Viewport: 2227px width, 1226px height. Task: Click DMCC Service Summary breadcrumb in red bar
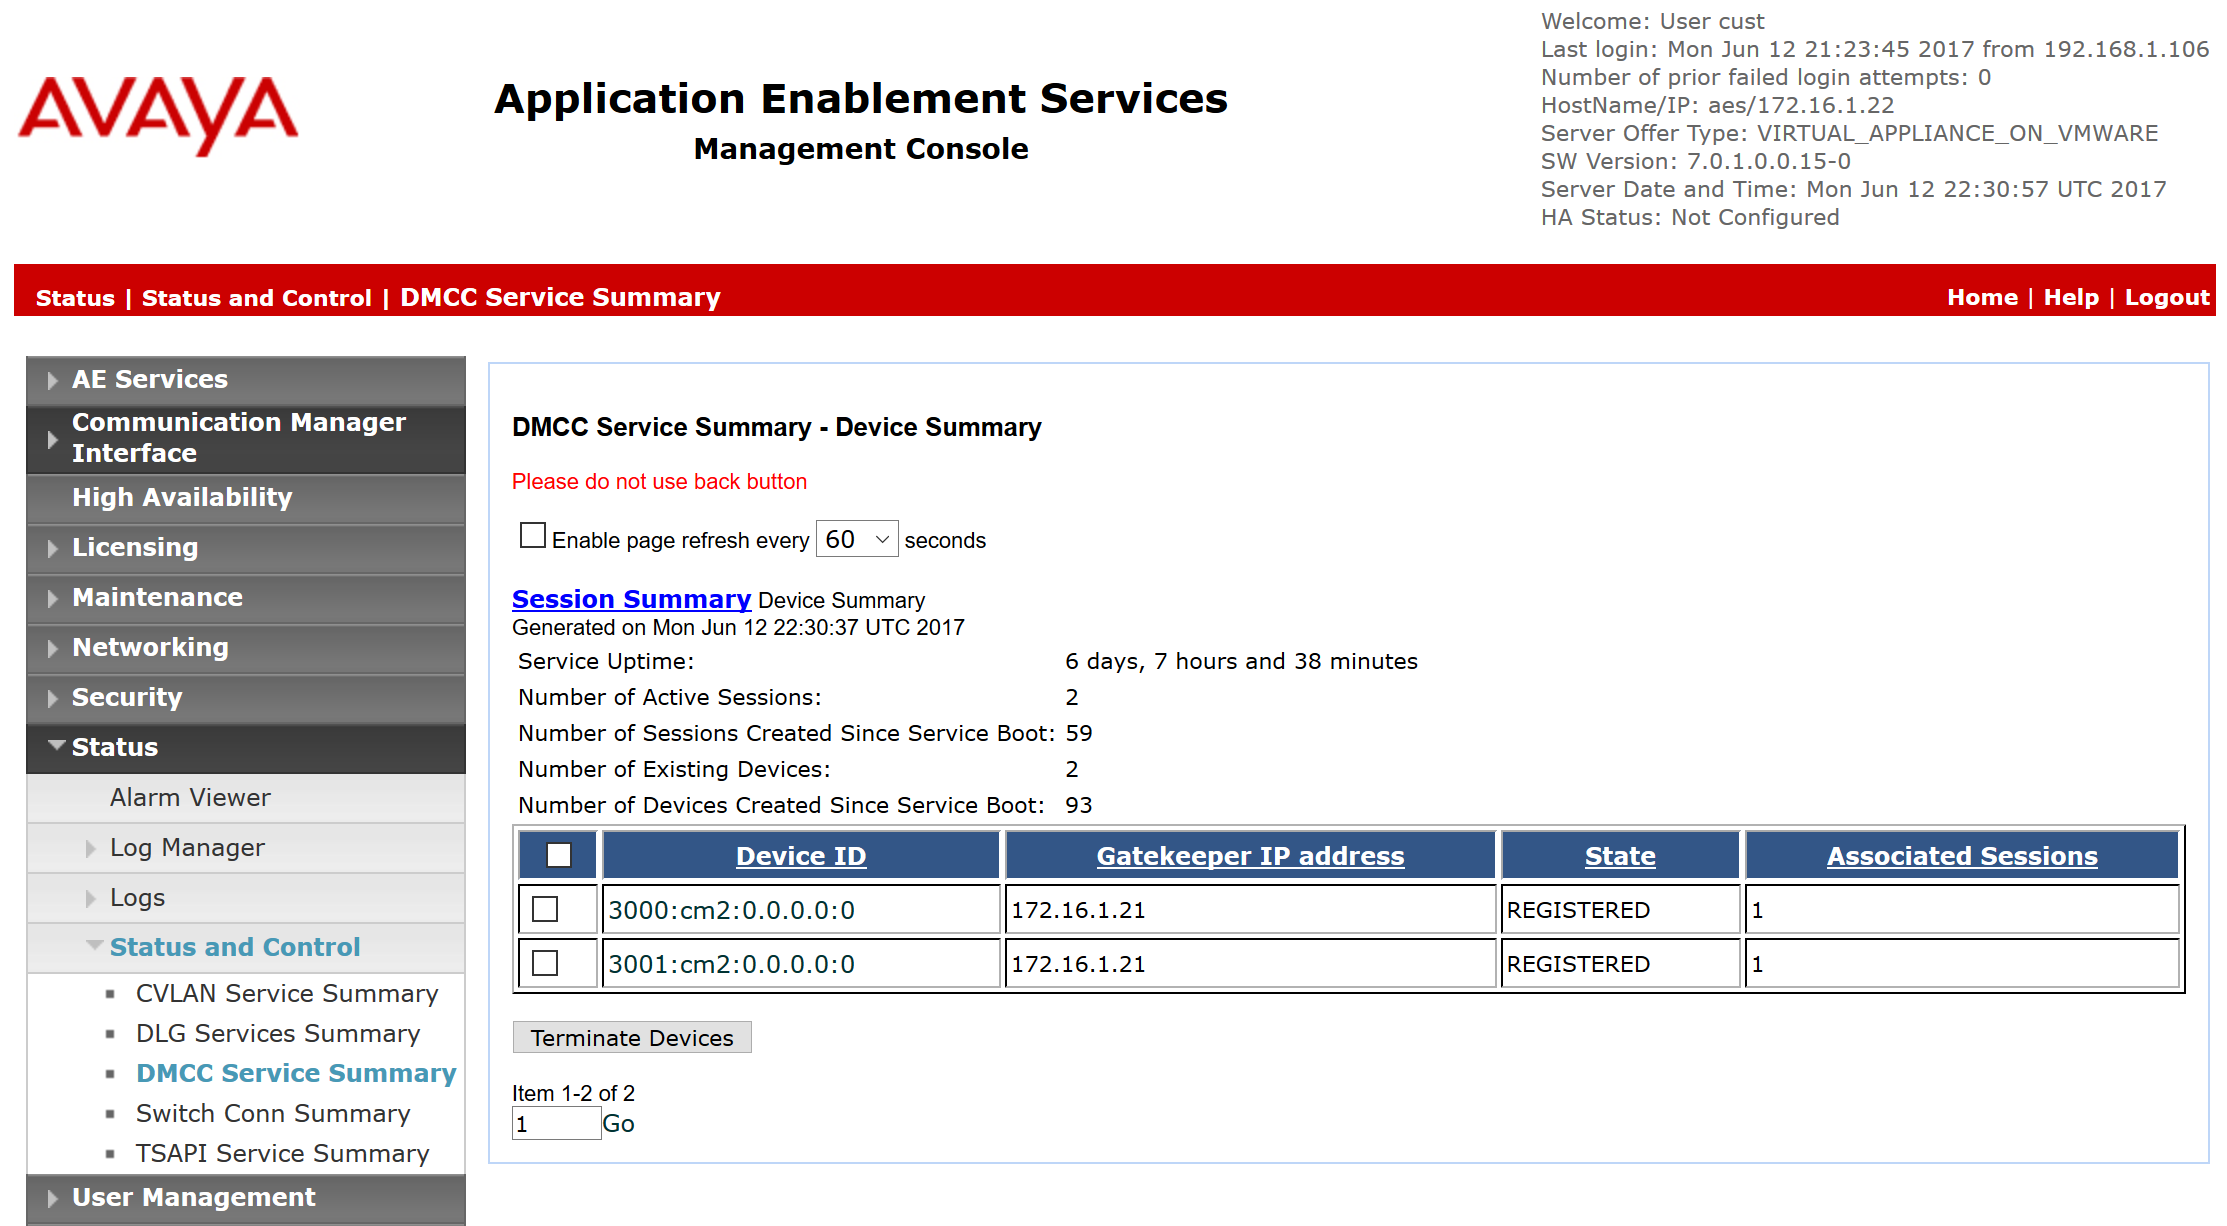[560, 298]
